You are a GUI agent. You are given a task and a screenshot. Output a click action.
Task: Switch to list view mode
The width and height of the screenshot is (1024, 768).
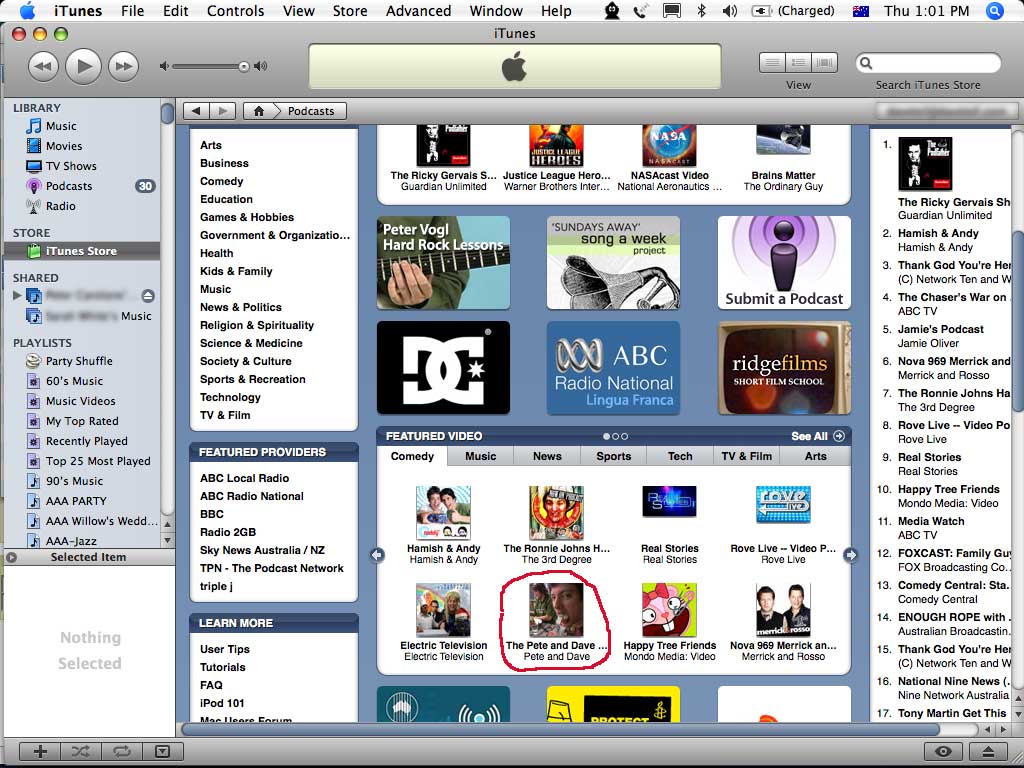[x=773, y=63]
